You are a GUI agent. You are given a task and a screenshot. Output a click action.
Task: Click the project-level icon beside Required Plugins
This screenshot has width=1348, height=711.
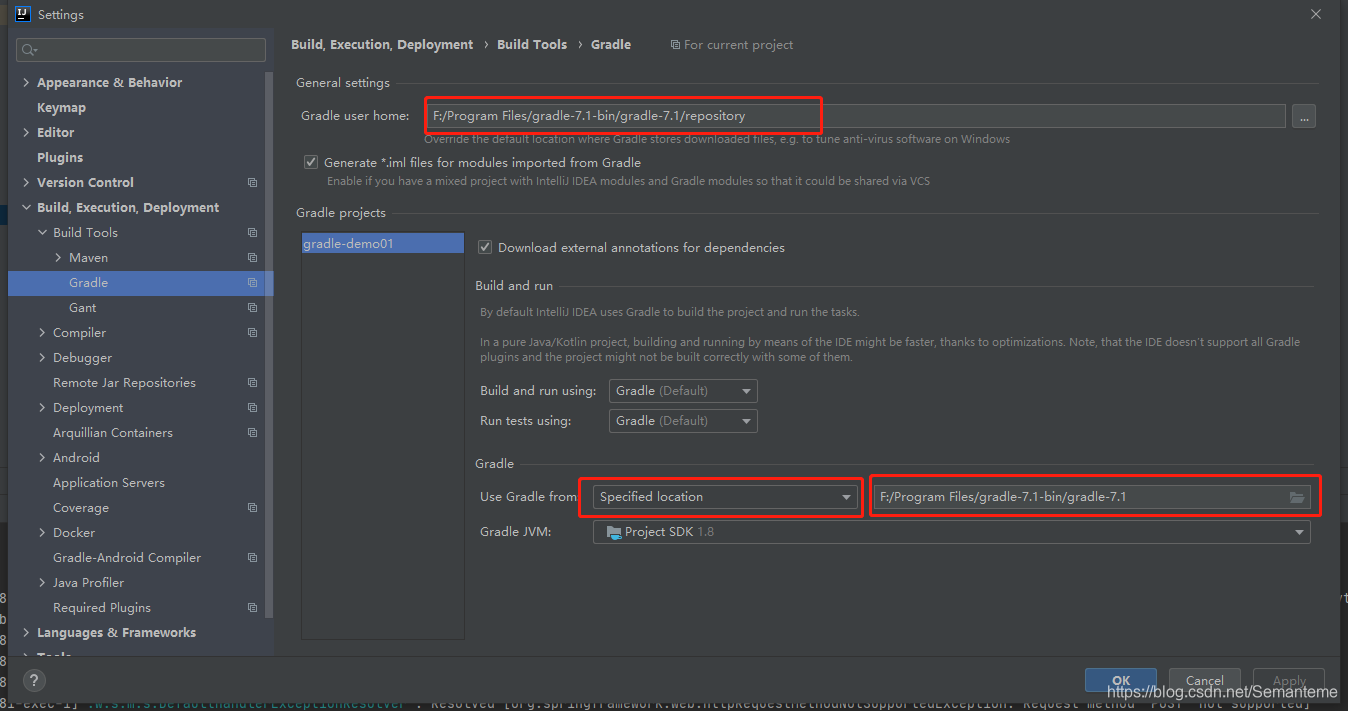click(x=252, y=608)
